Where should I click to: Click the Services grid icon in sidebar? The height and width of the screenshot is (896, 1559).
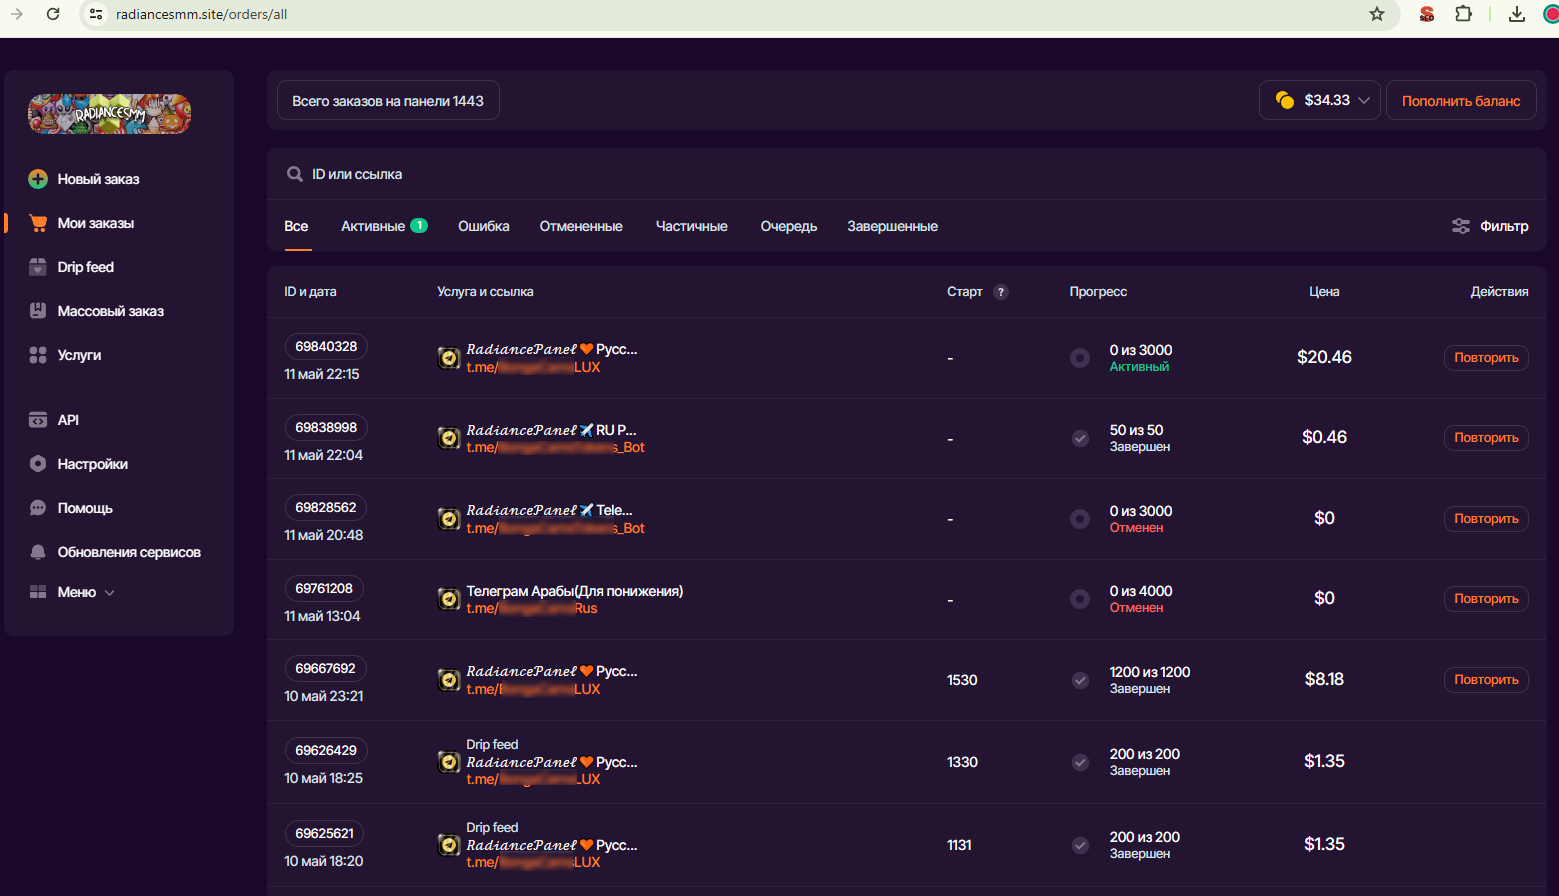coord(38,355)
